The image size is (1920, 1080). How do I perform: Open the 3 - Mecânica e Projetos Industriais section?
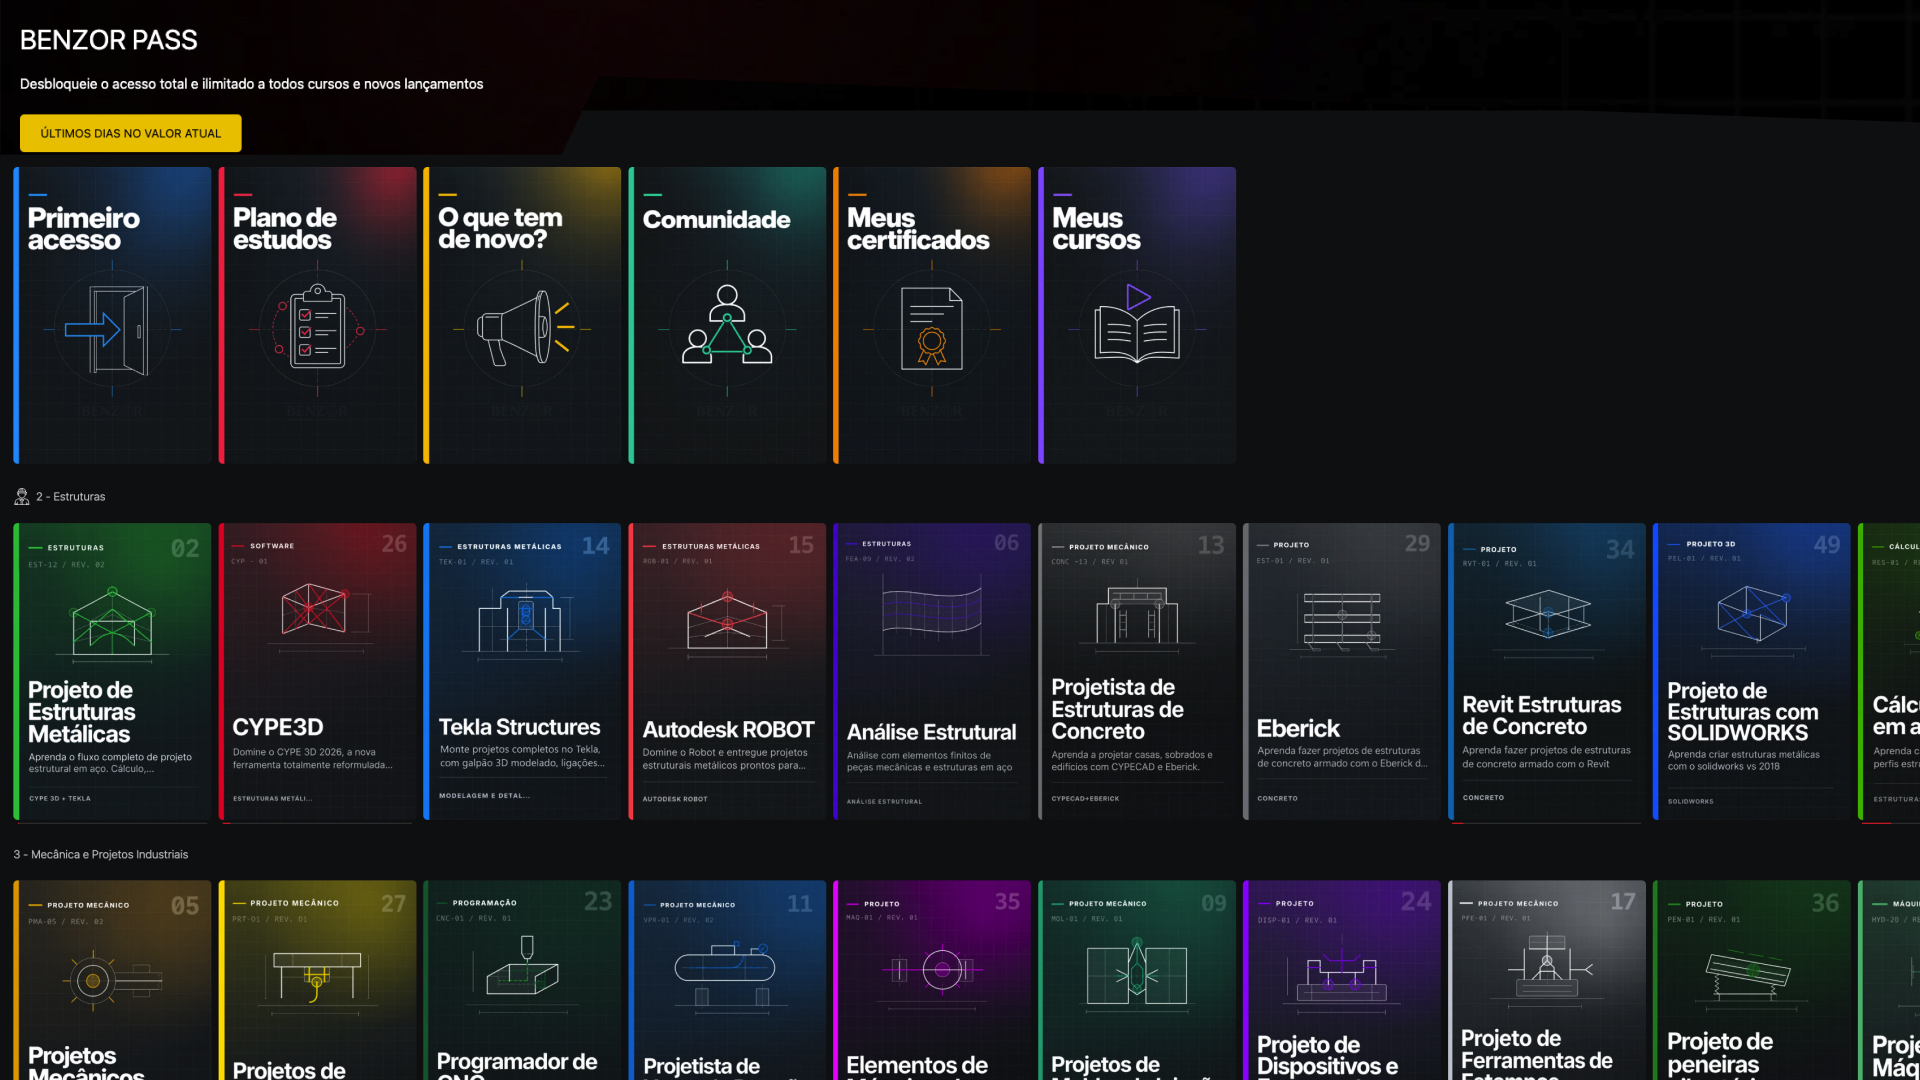pos(101,855)
